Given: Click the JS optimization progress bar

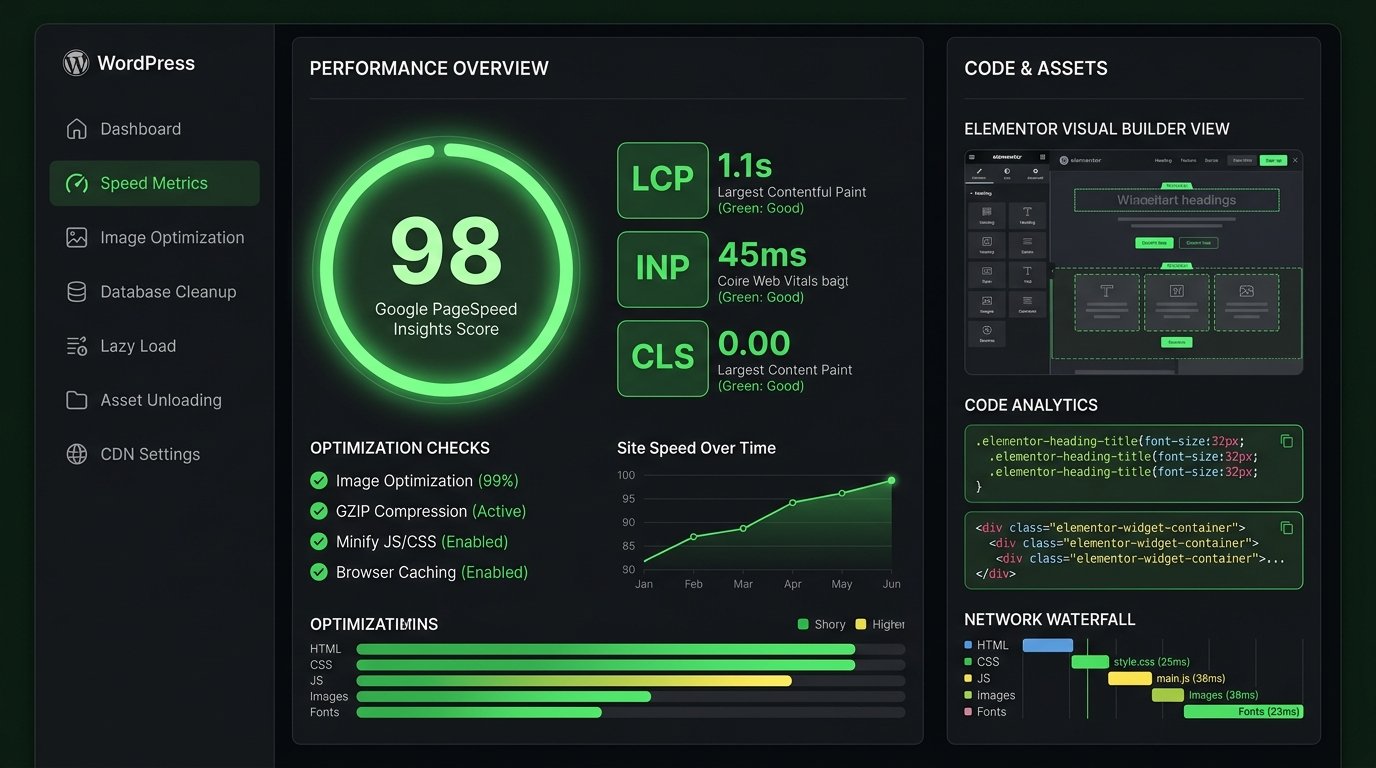Looking at the screenshot, I should click(631, 681).
